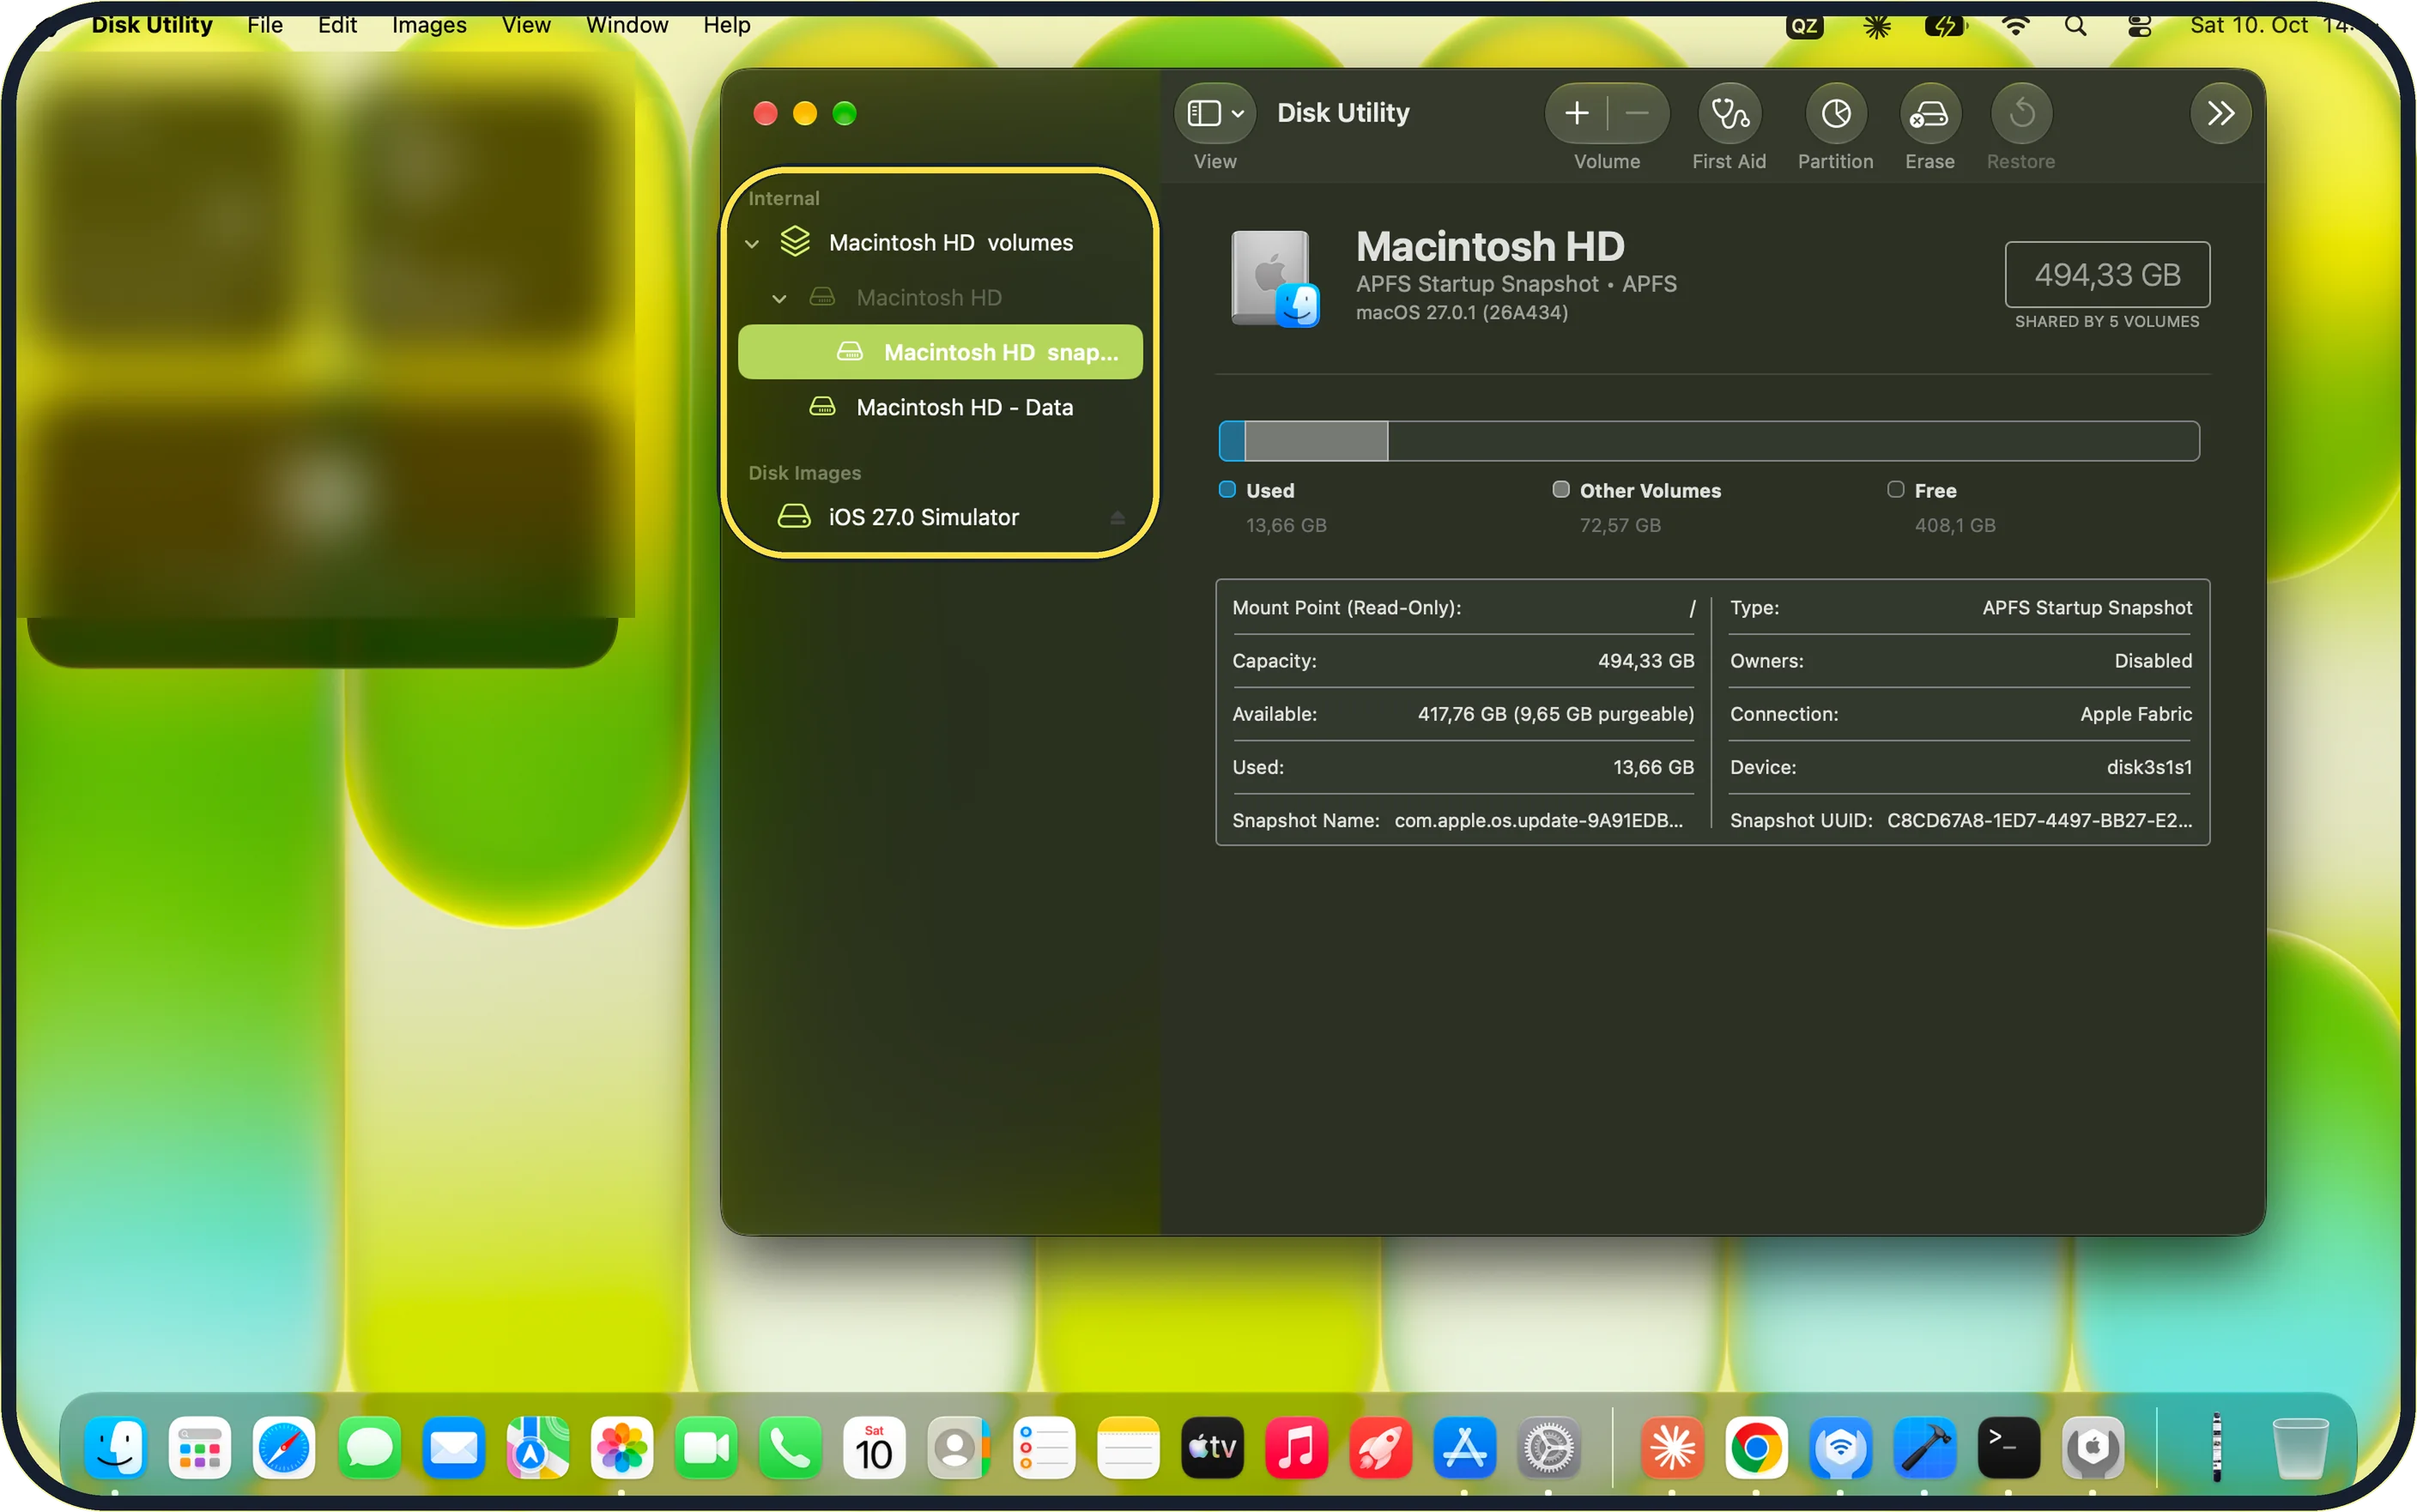Click the Erase disk toolbar icon
Screen dimensions: 2417x1512
[1929, 113]
